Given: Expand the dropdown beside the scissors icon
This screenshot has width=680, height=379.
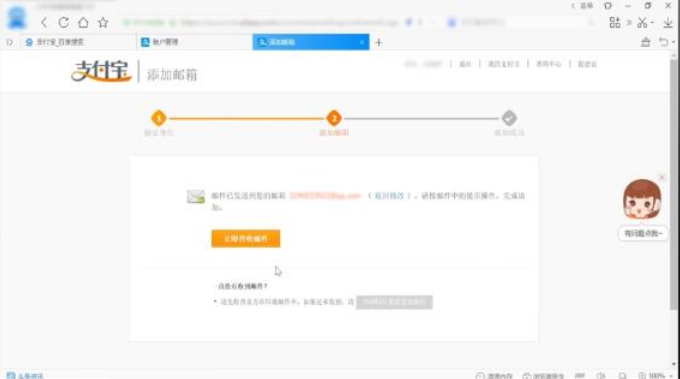Looking at the screenshot, I should (x=652, y=23).
